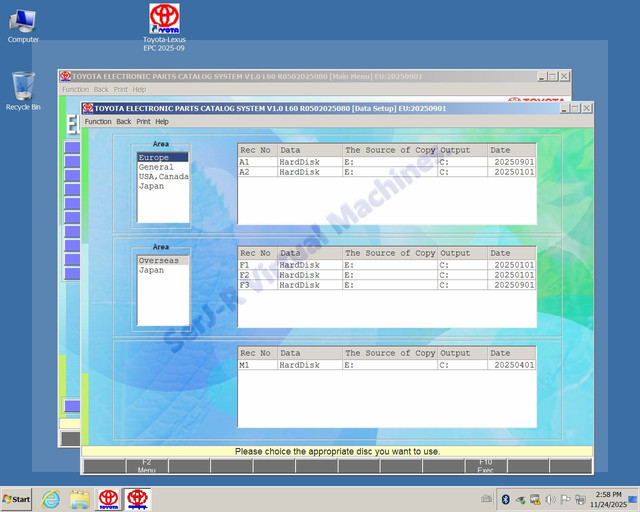
Task: Close the Data Setup window
Action: tap(587, 108)
